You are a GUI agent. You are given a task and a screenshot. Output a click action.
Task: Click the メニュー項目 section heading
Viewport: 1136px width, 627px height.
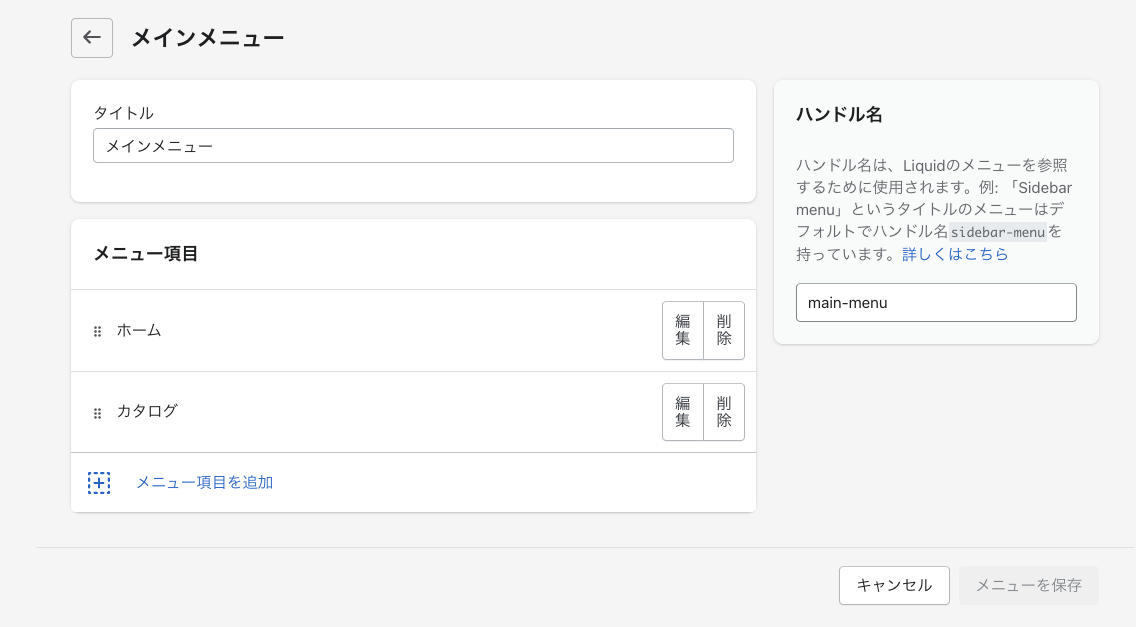pos(146,254)
